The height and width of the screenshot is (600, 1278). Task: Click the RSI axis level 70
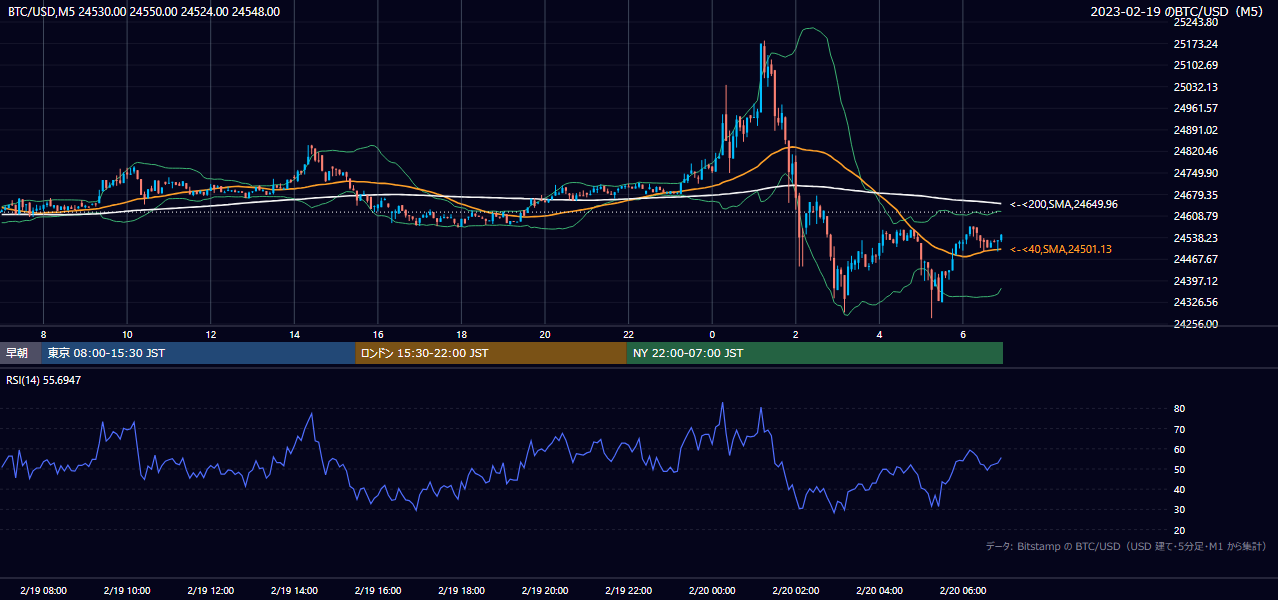tap(1180, 429)
